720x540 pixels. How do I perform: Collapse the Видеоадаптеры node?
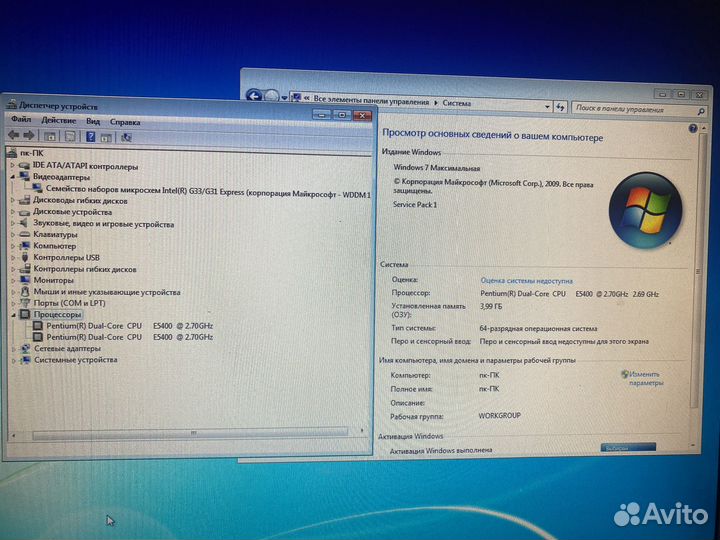click(13, 177)
